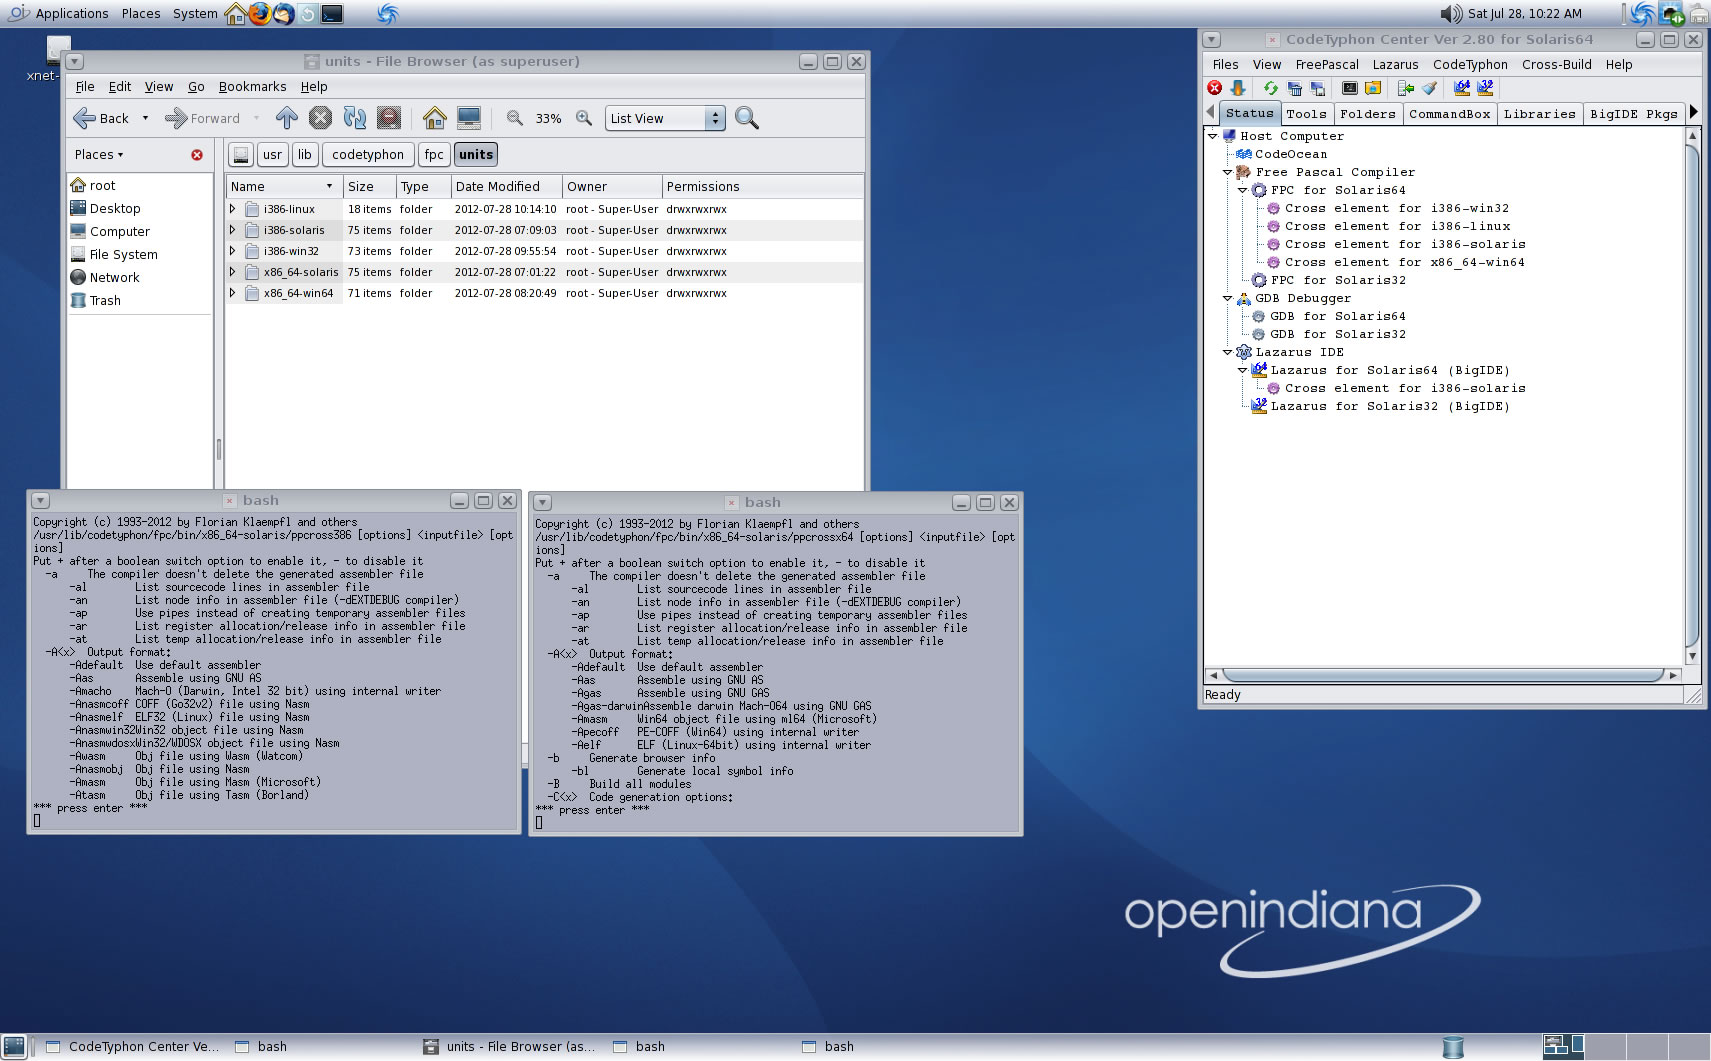Launch the 32-bit Lazarus build icon

click(1486, 89)
